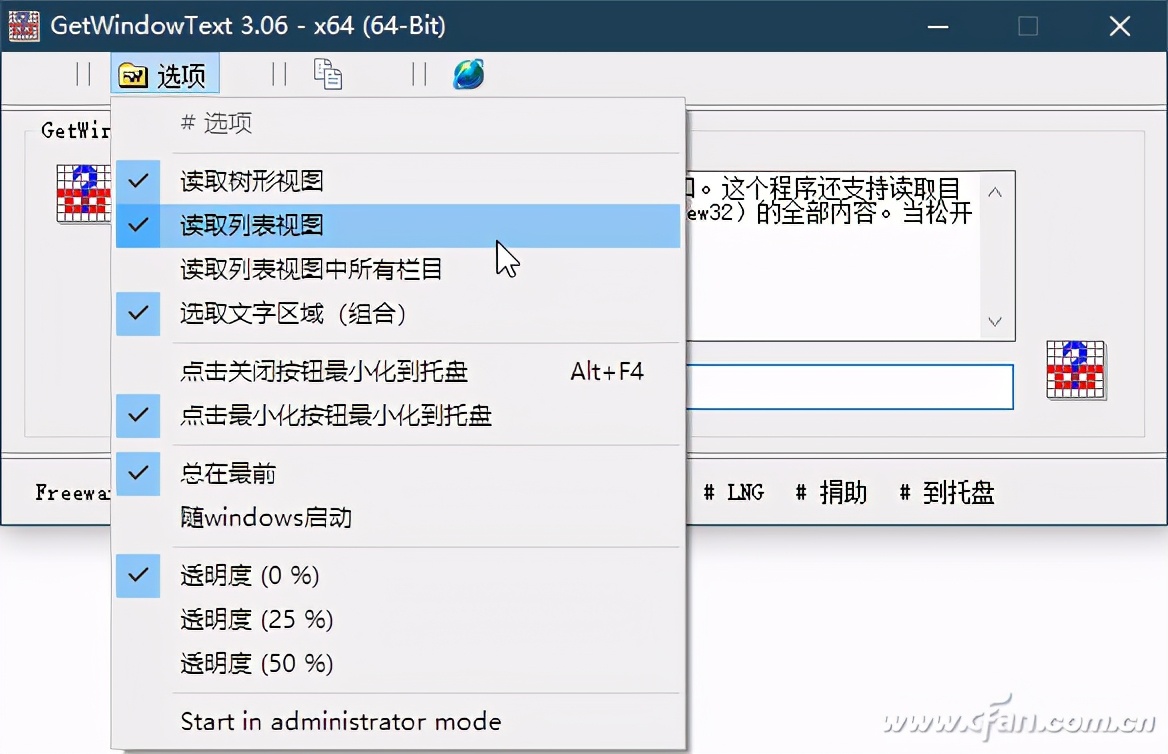
Task: Click the copy documents toolbar icon
Action: [328, 74]
